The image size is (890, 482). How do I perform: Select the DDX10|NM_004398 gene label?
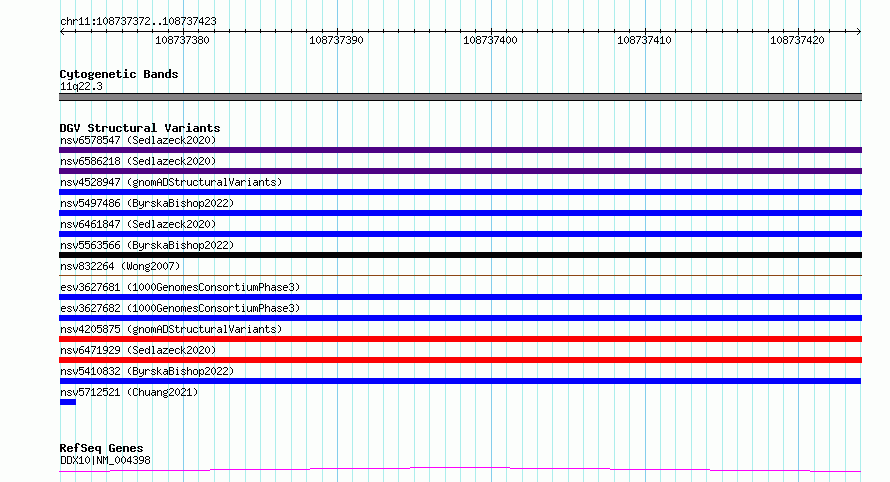[105, 460]
